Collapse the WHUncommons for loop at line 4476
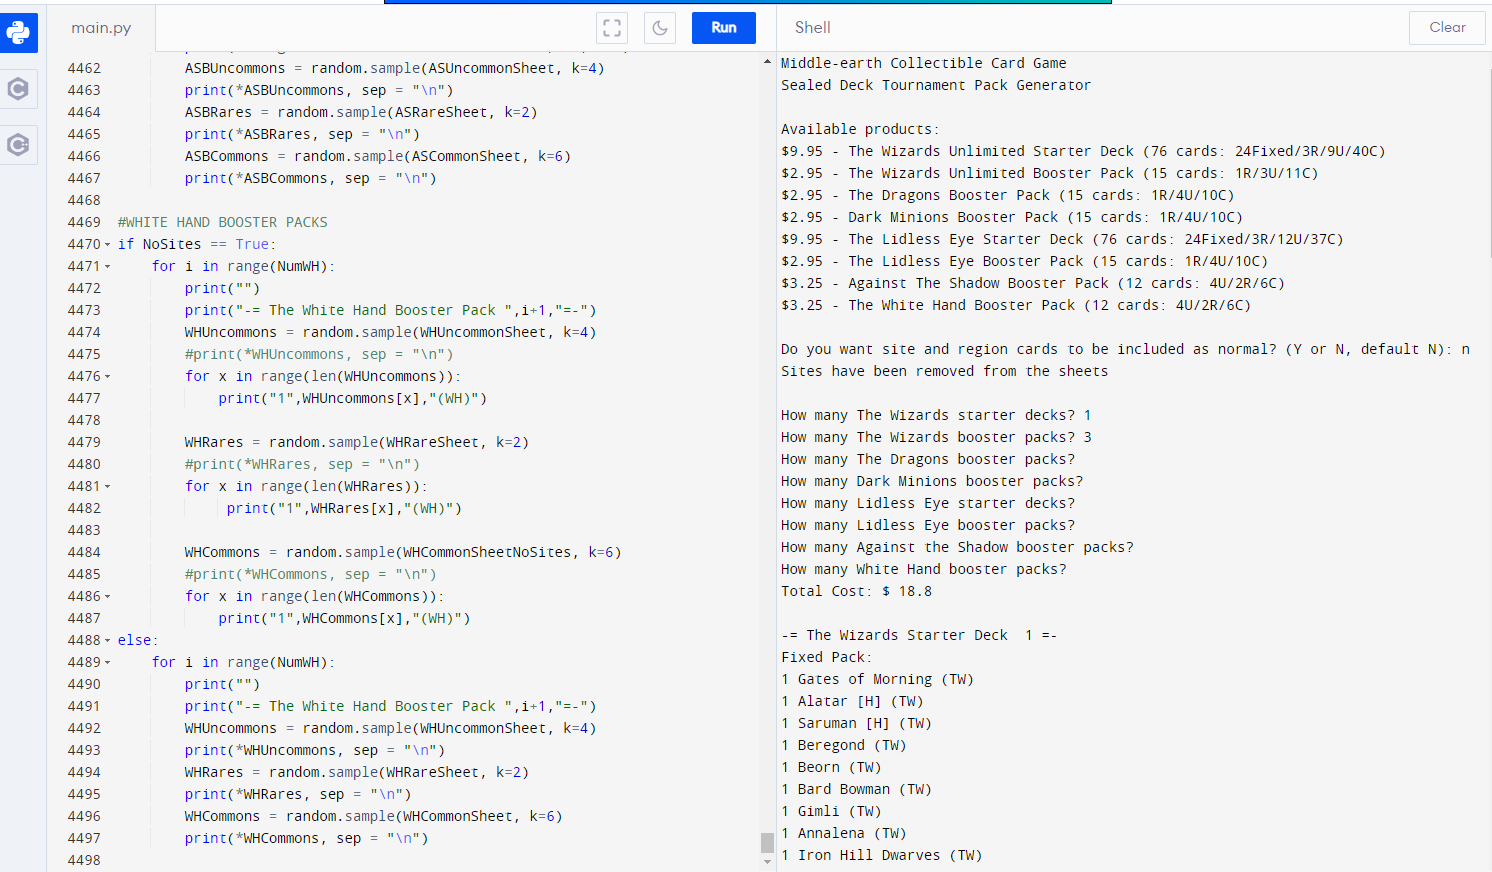 (108, 377)
